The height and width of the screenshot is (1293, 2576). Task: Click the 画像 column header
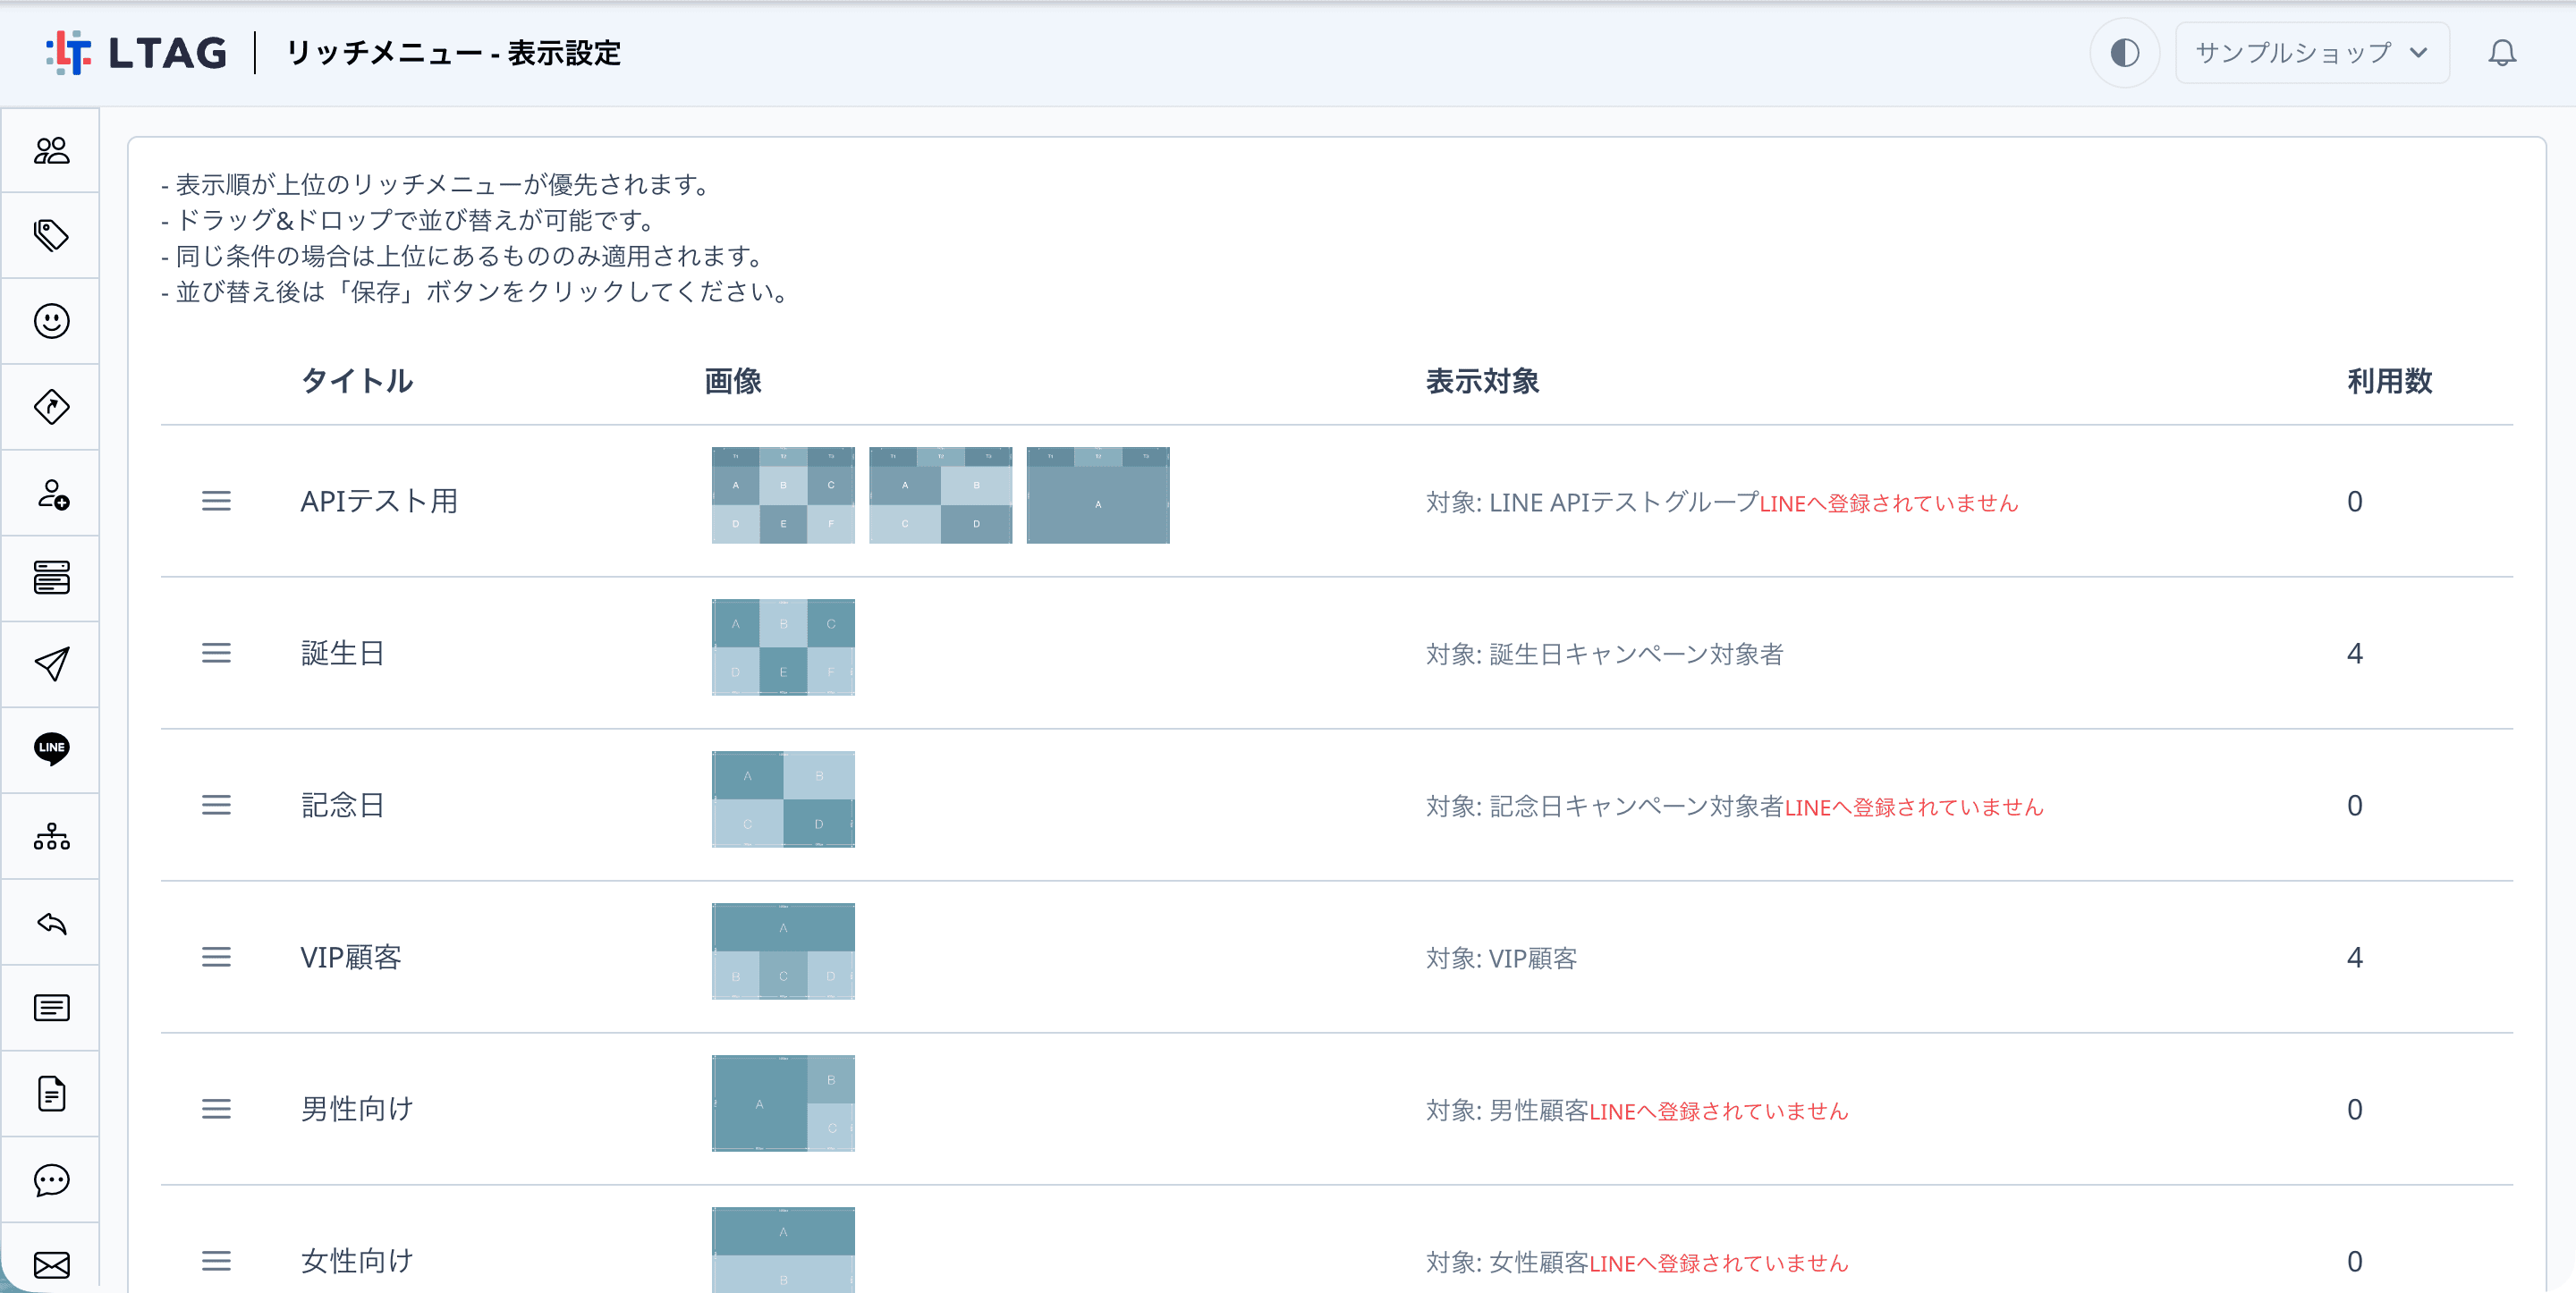(x=733, y=381)
